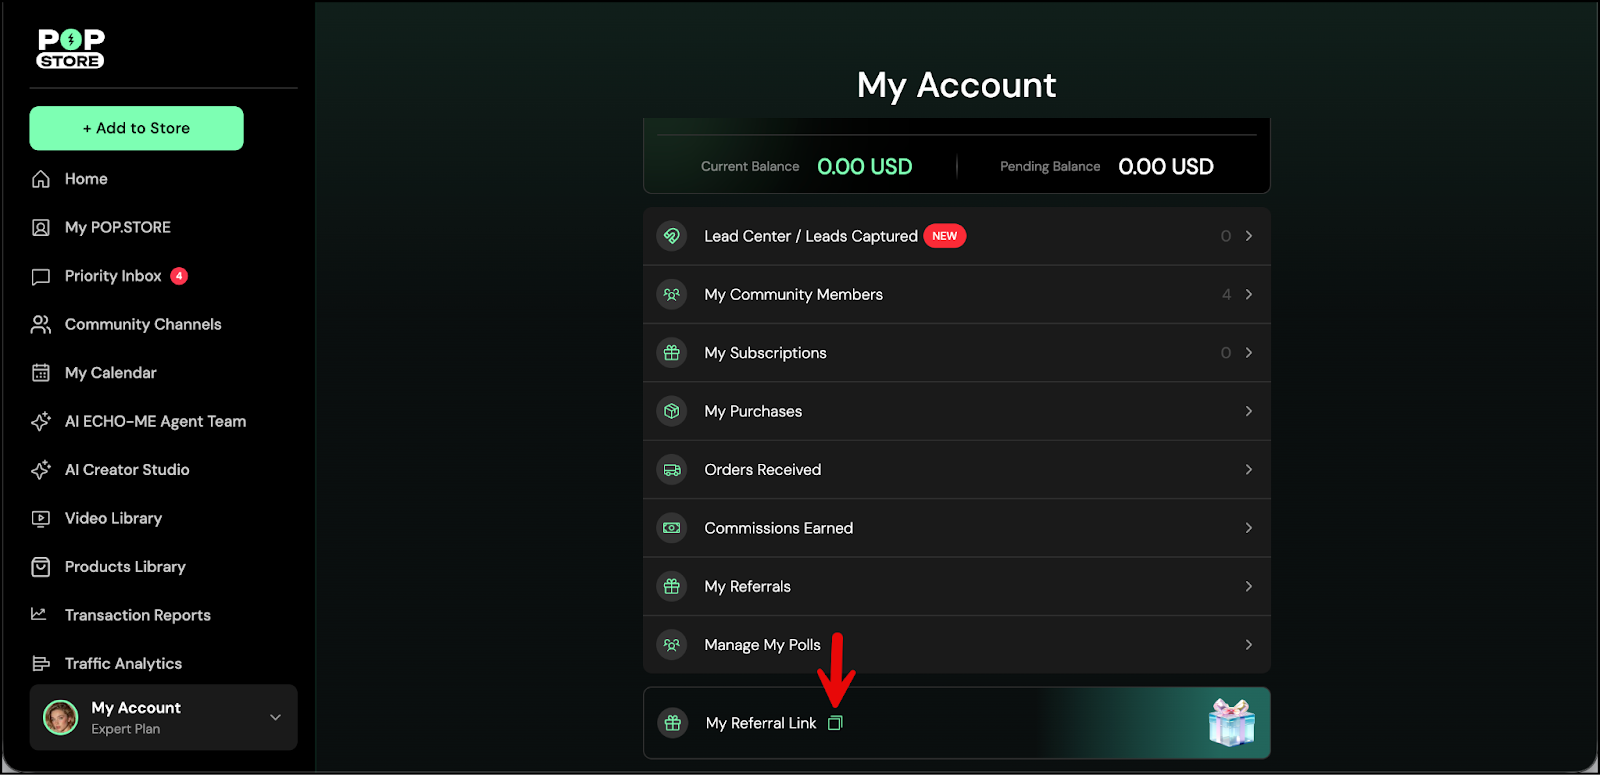
Task: Click the My Calendar icon
Action: pos(41,373)
